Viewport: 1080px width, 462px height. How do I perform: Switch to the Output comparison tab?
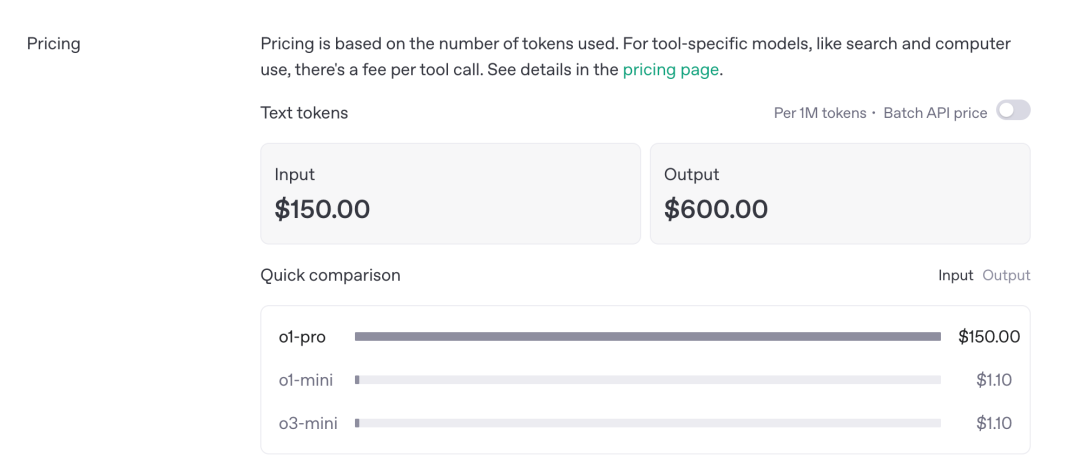pos(1006,275)
